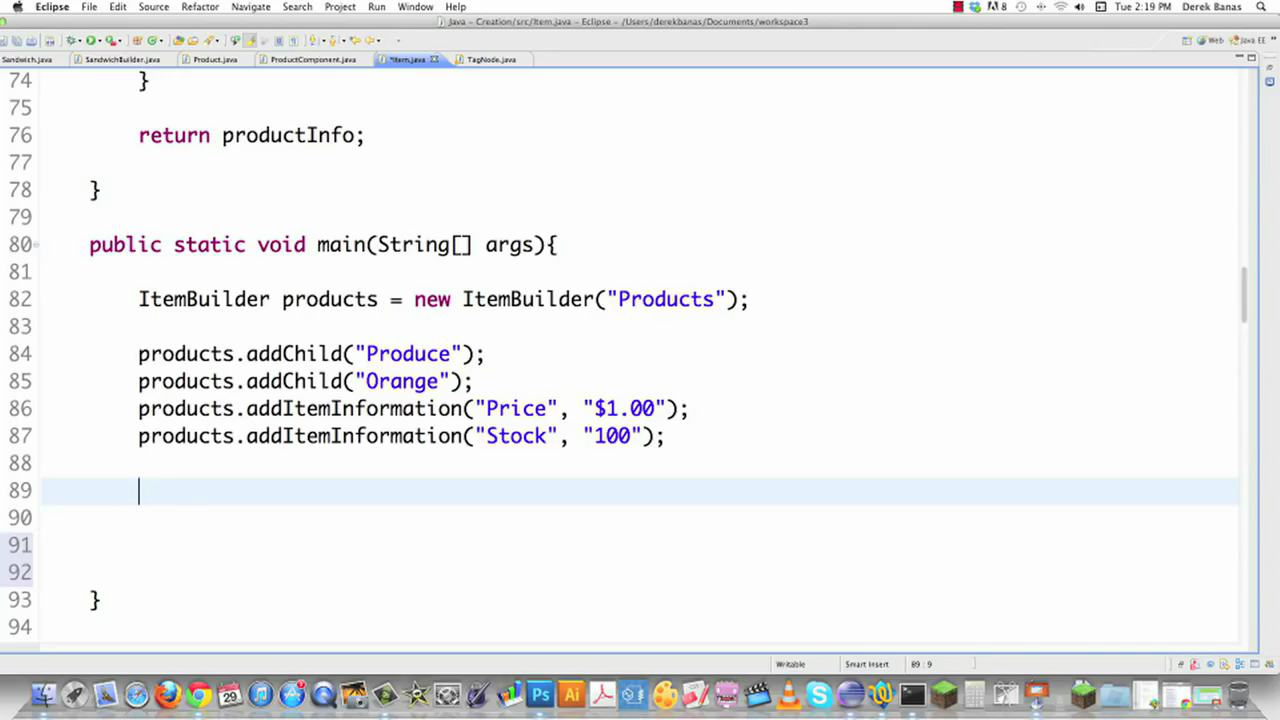Click the Run External Tools icon
Screen dimensions: 1280x720
point(111,40)
